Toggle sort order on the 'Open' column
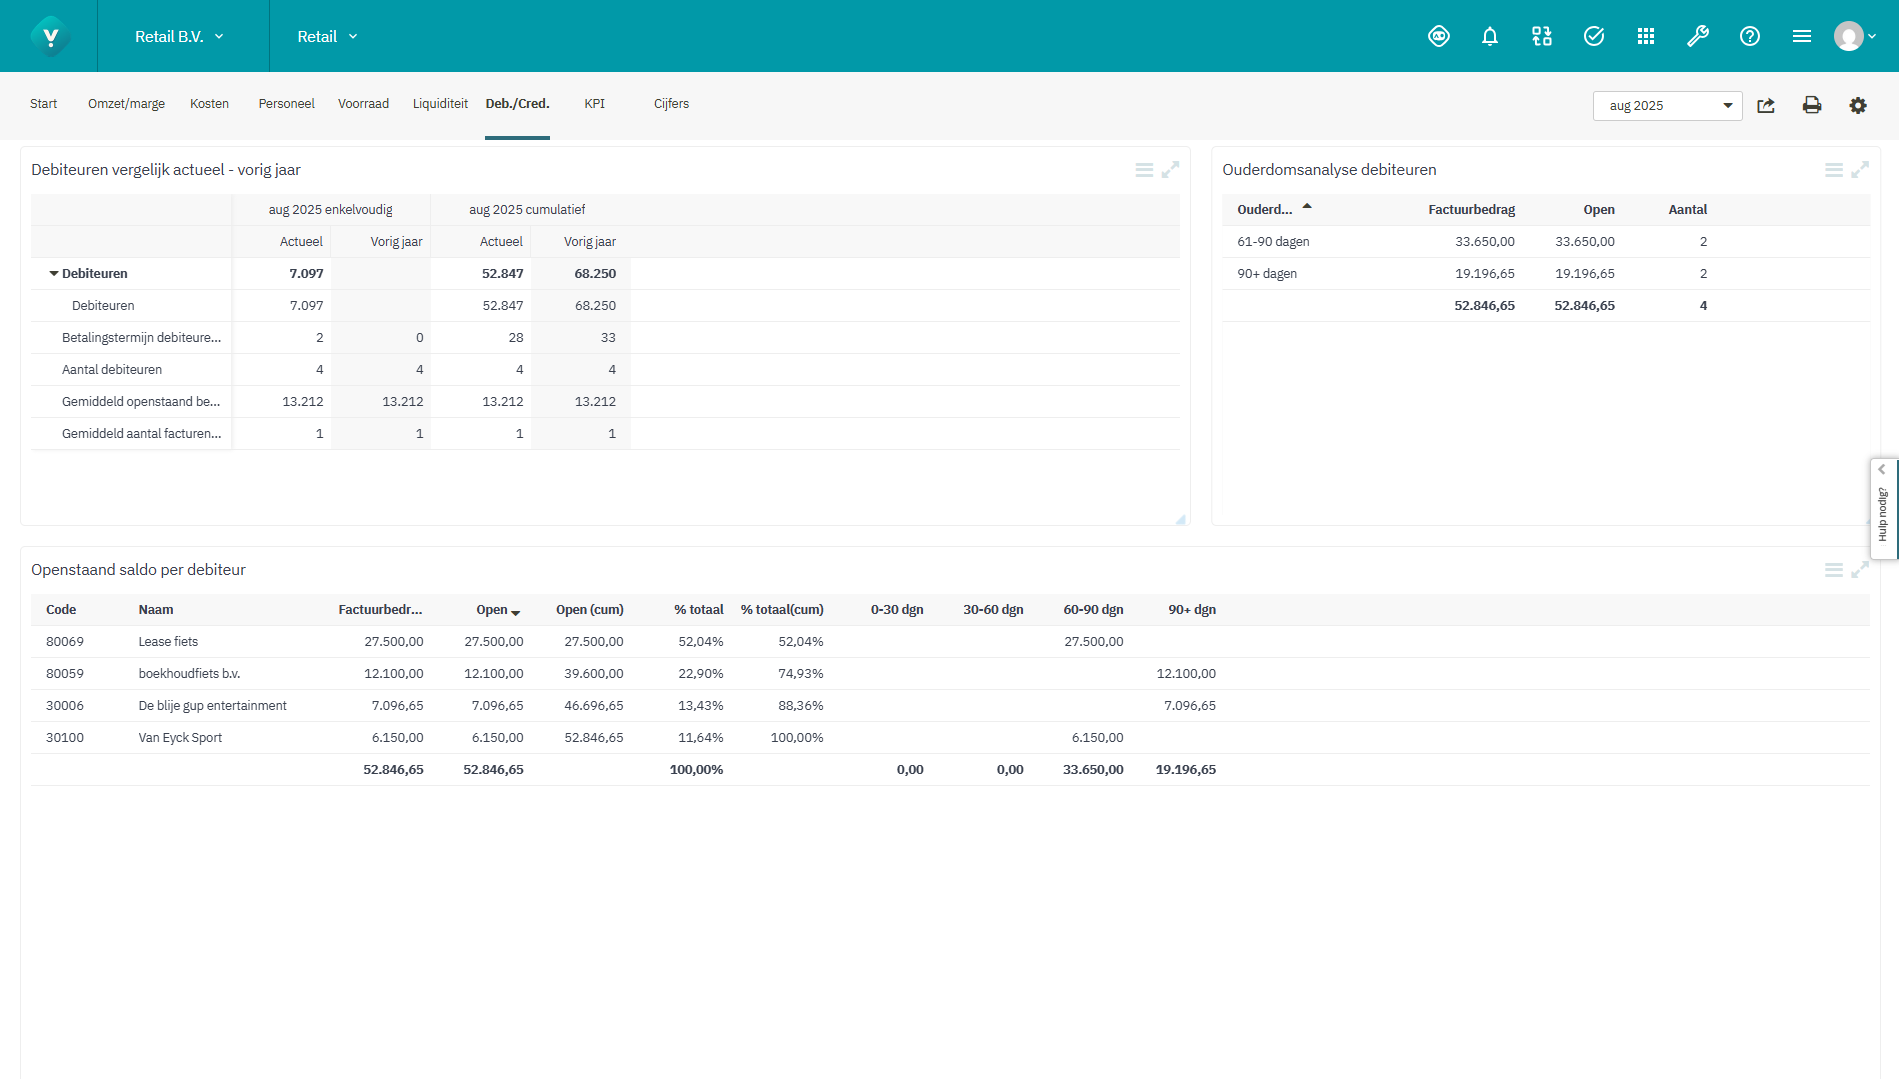Image resolution: width=1899 pixels, height=1079 pixels. 516,611
